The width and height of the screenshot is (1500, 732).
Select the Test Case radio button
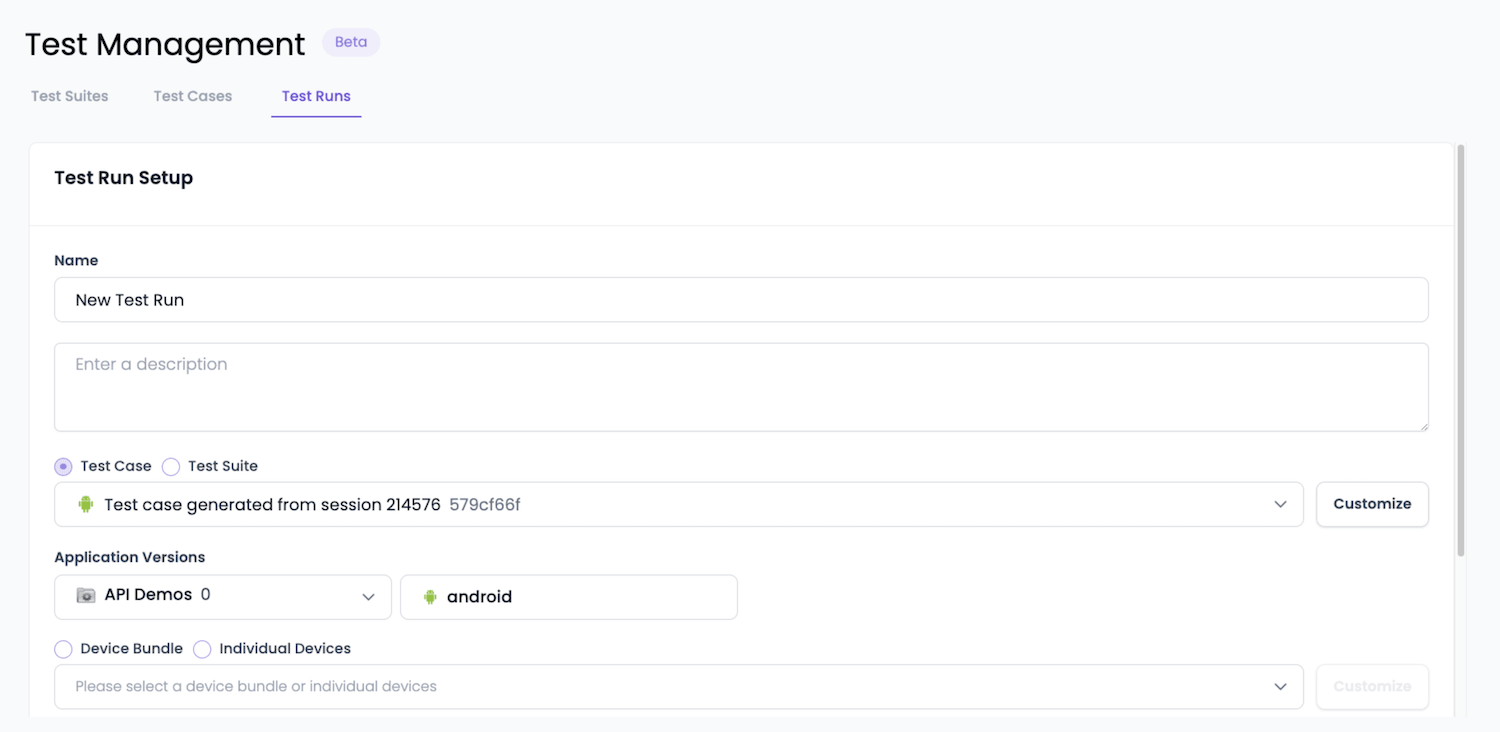[64, 466]
